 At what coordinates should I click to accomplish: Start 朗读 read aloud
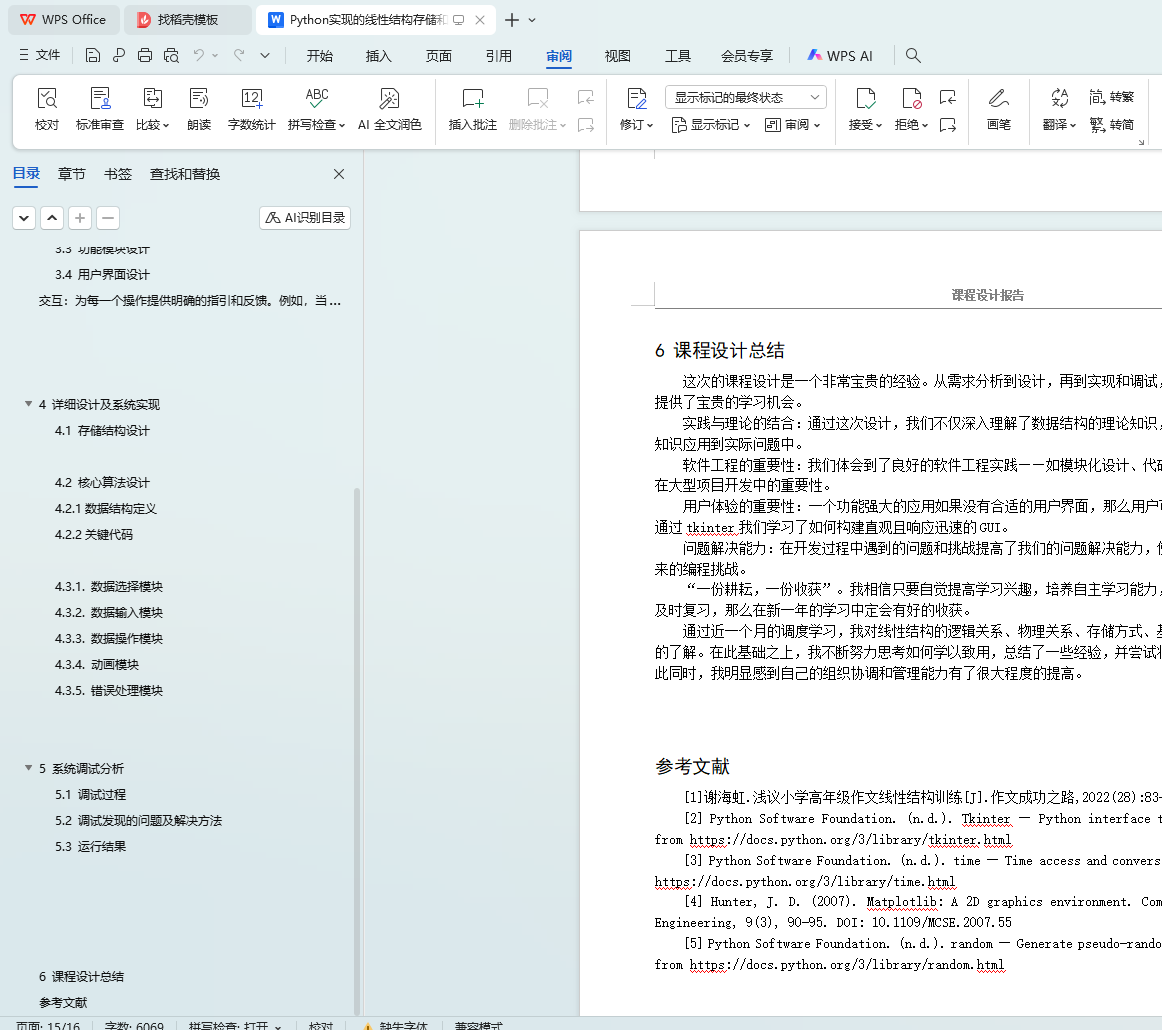point(199,109)
